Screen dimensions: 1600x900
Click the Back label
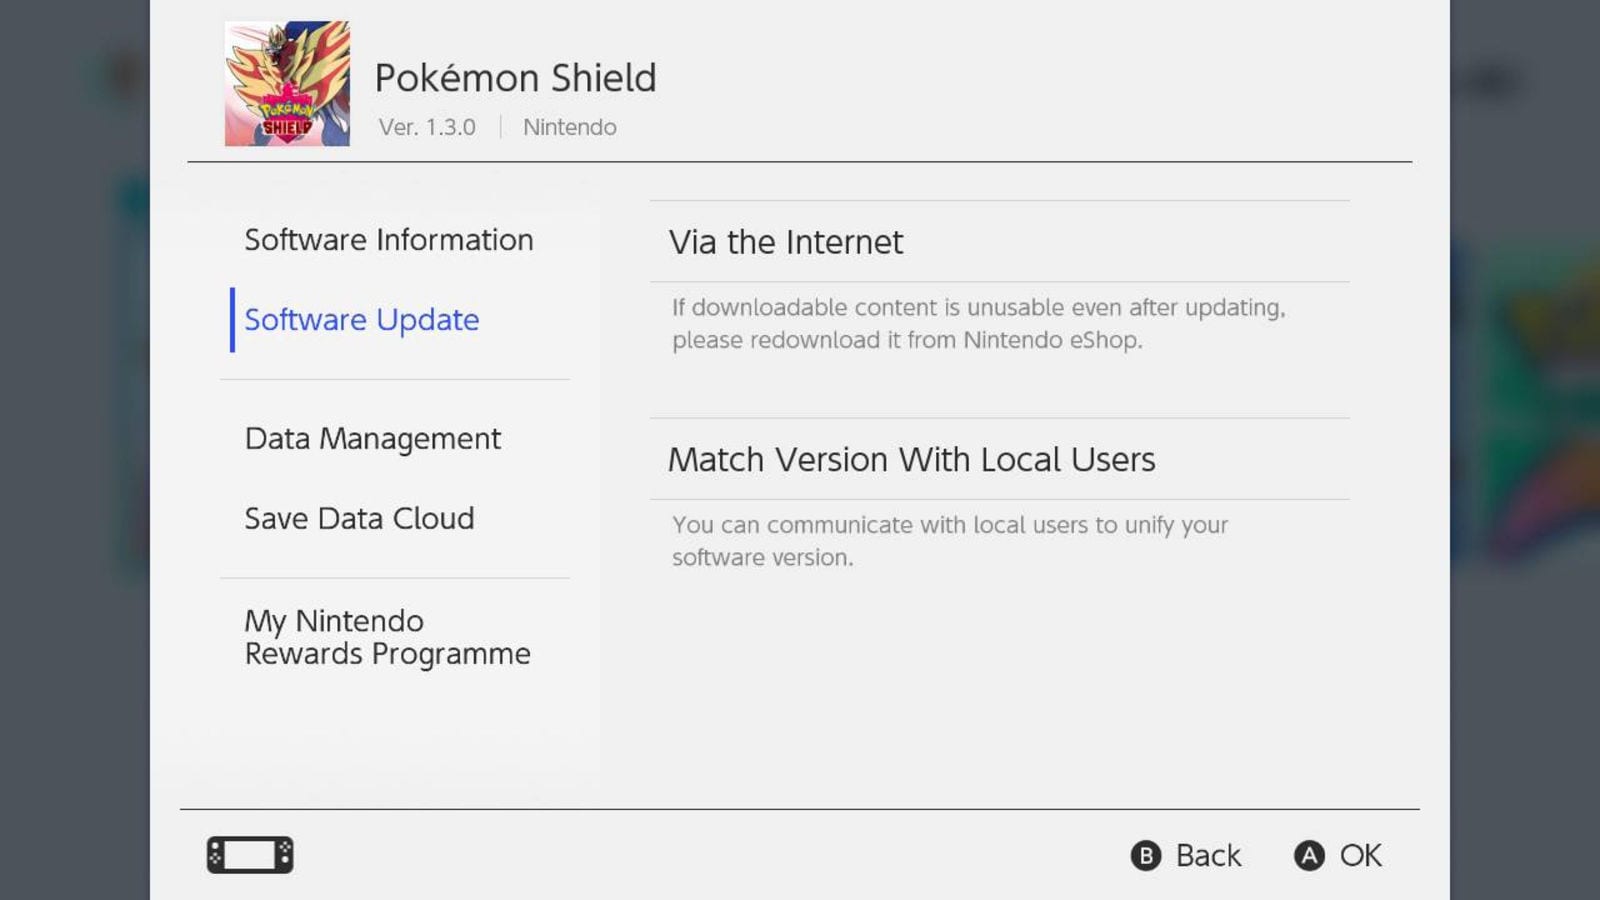click(1208, 856)
